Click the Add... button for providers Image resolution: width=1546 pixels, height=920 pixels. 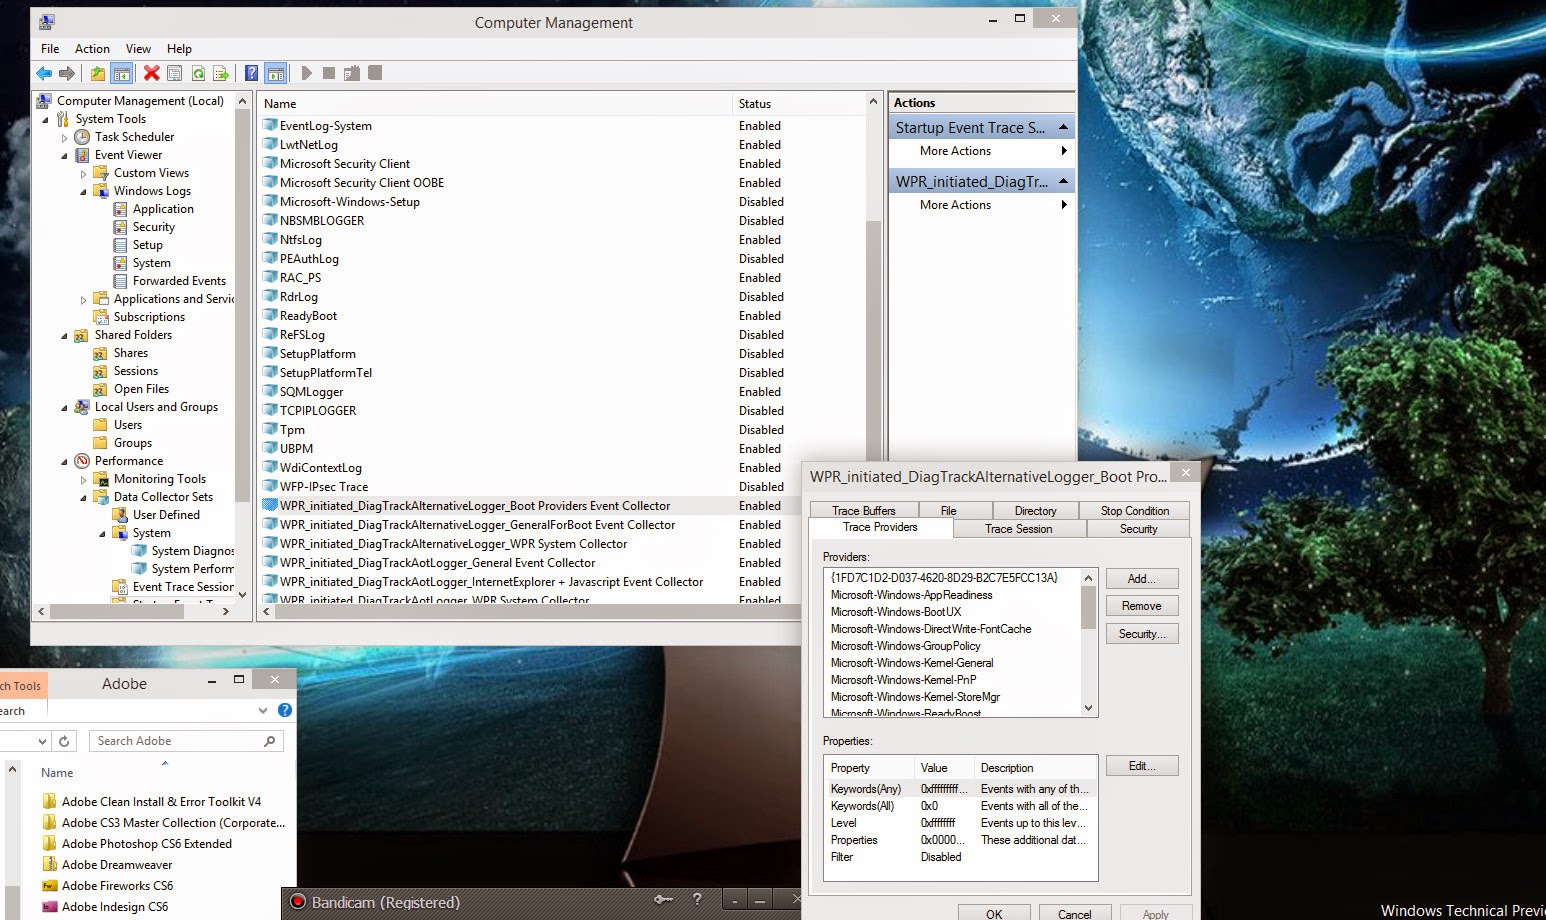(1142, 578)
